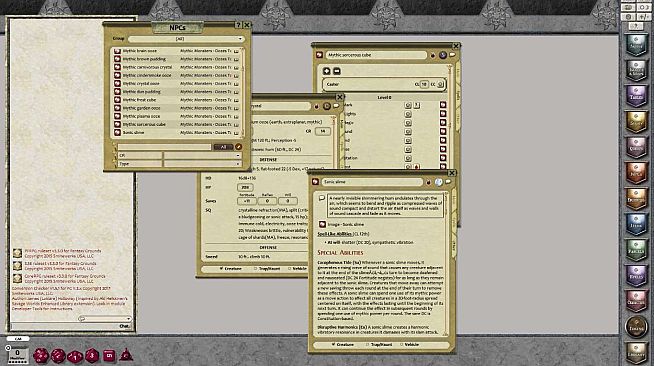Click the HP field in crystal ooze window
This screenshot has width=654, height=366.
click(245, 188)
